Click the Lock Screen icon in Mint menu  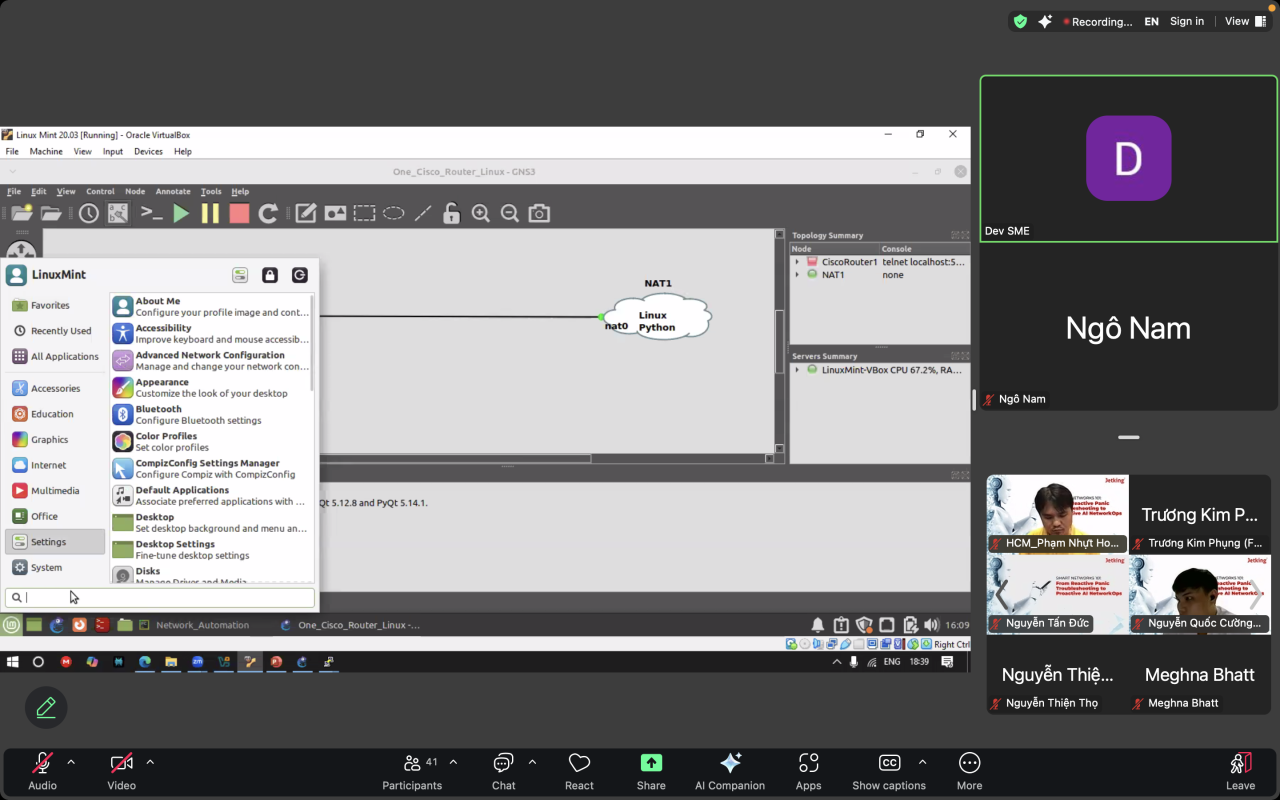click(x=270, y=275)
